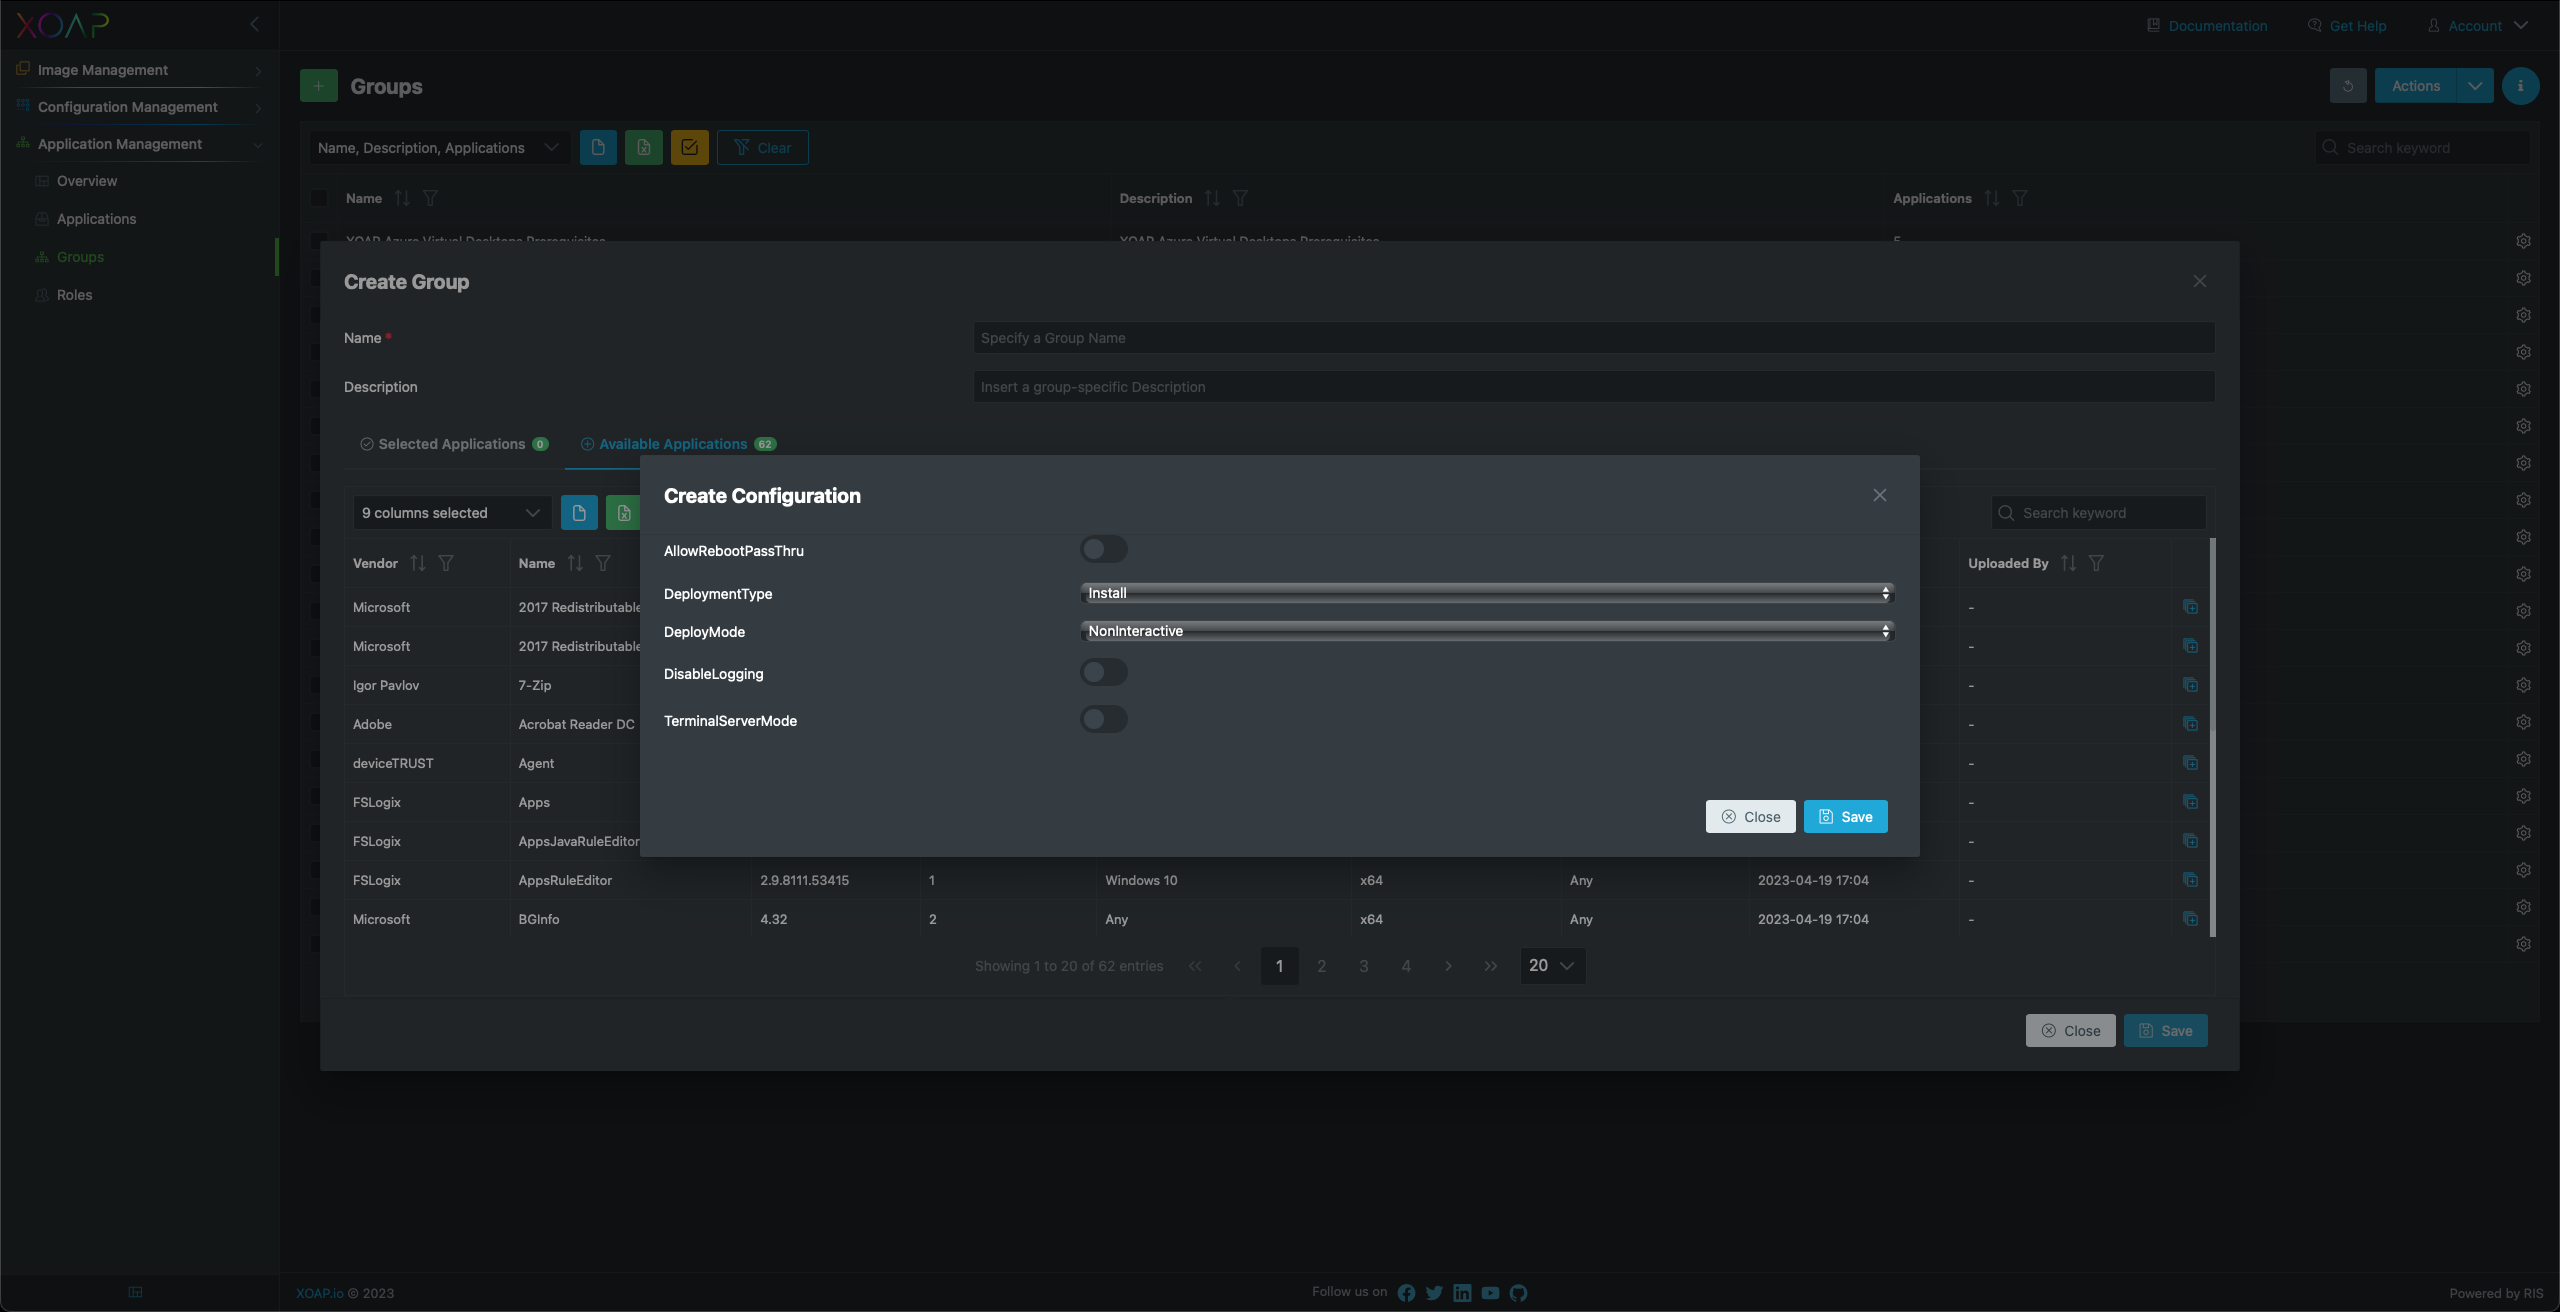This screenshot has height=1312, width=2560.
Task: Toggle the AllowRebootPassThru switch
Action: tap(1103, 549)
